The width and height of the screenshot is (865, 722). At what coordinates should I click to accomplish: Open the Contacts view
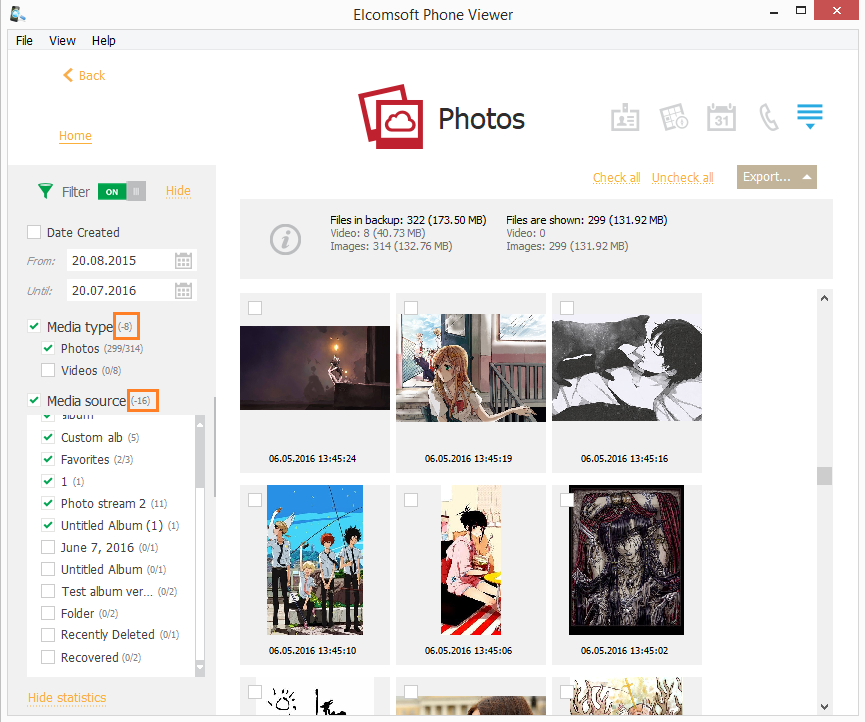coord(625,117)
